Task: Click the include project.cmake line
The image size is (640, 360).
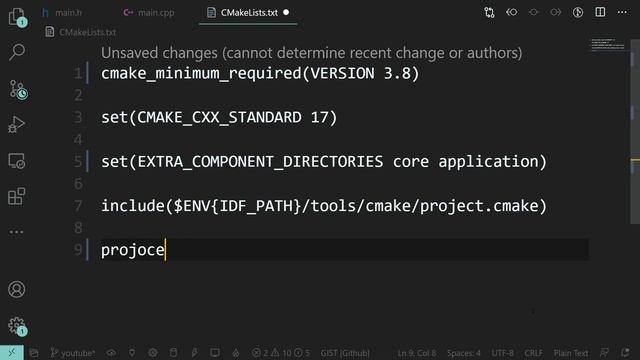Action: tap(324, 206)
